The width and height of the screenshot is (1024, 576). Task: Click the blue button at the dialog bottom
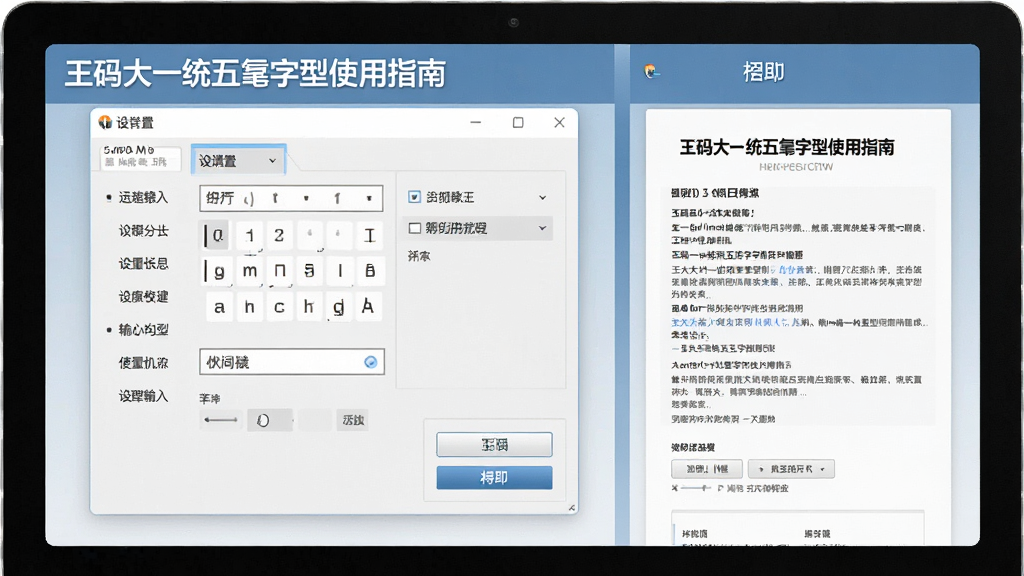click(x=494, y=477)
